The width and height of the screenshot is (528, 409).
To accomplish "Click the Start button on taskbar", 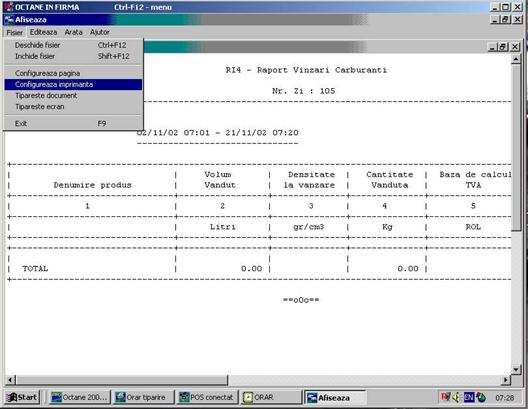I will click(22, 397).
